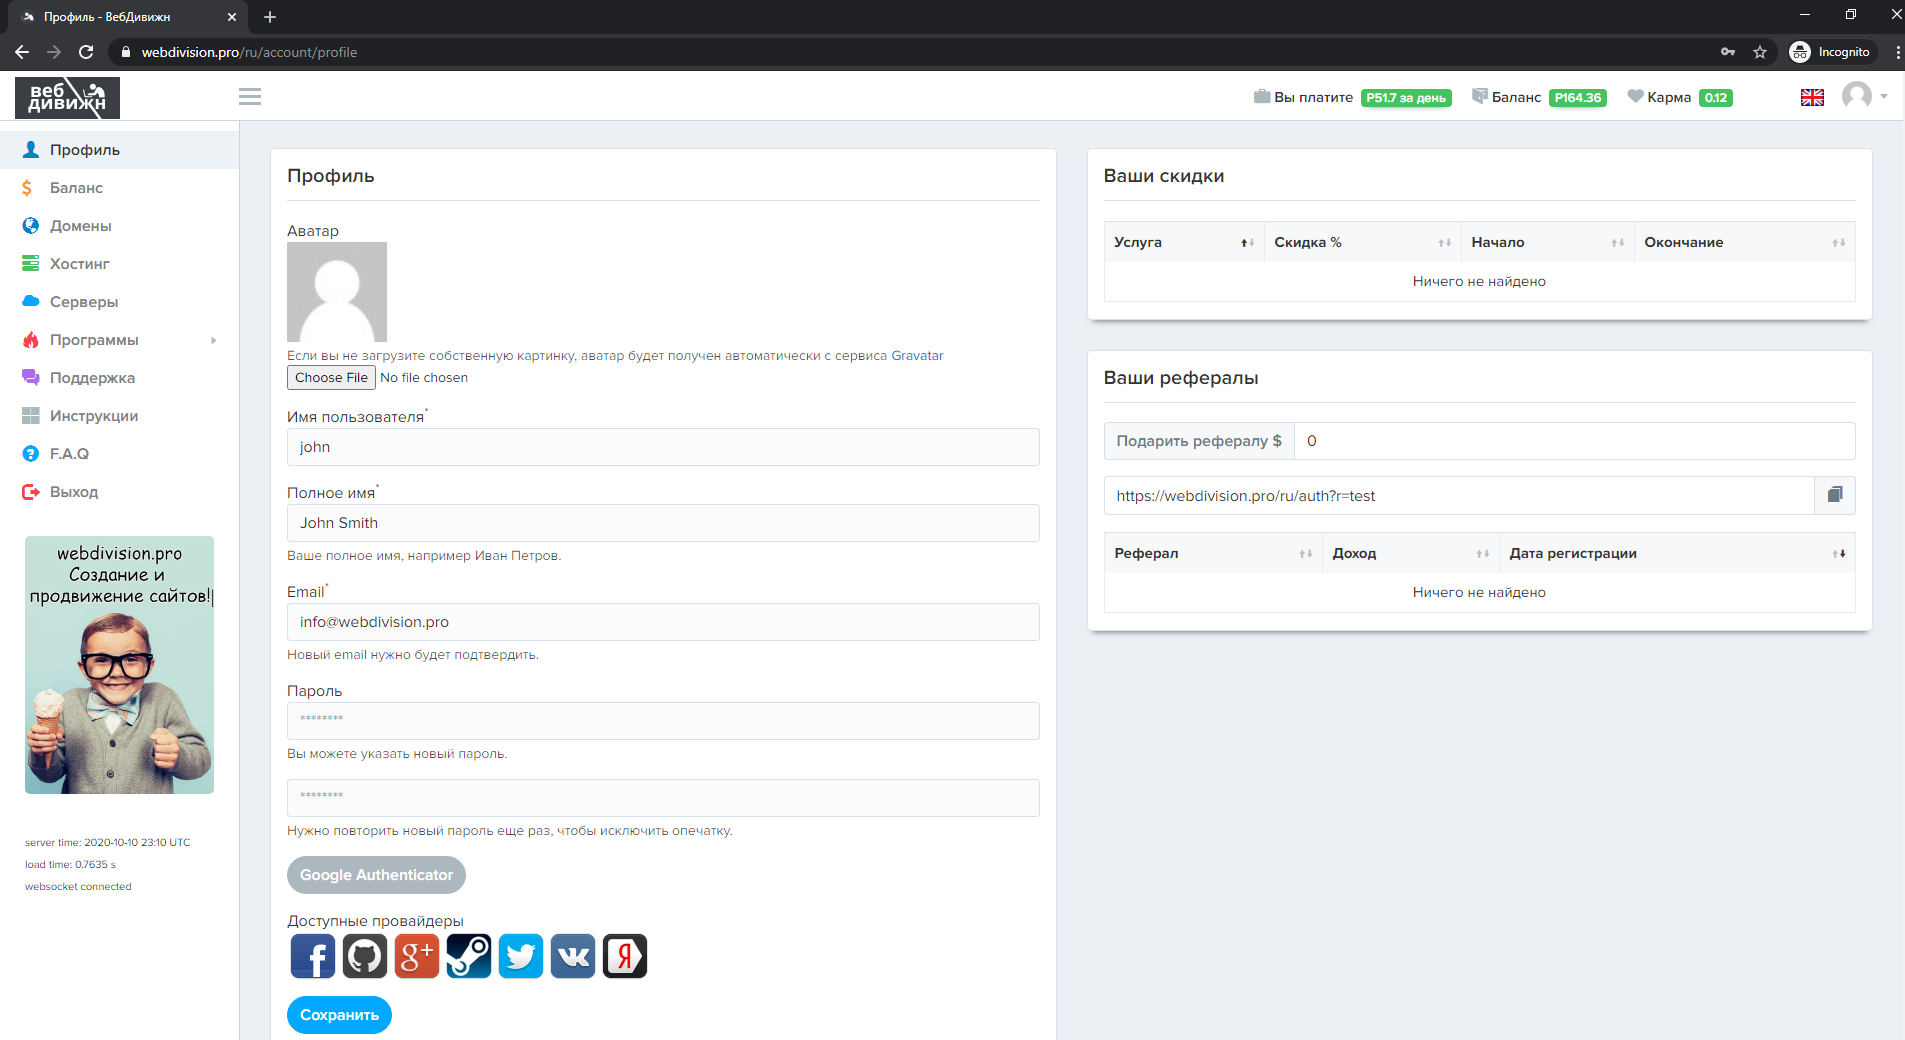Screen dimensions: 1905x1040
Task: Click the Yandex provider icon
Action: click(625, 956)
